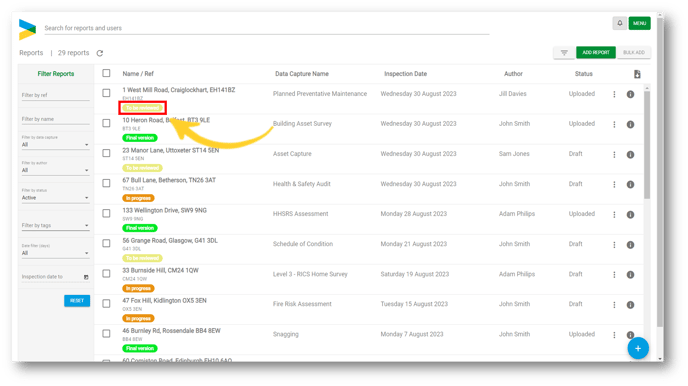Open the filter icon beside Add Report
Image resolution: width=688 pixels, height=386 pixels.
[564, 53]
